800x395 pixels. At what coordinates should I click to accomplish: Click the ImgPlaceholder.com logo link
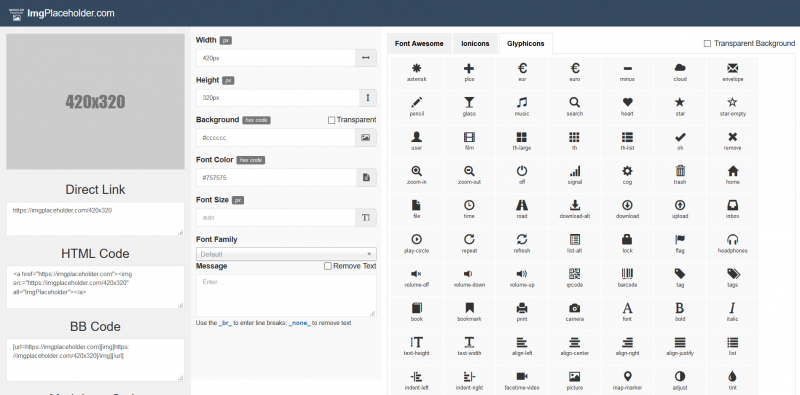63,13
